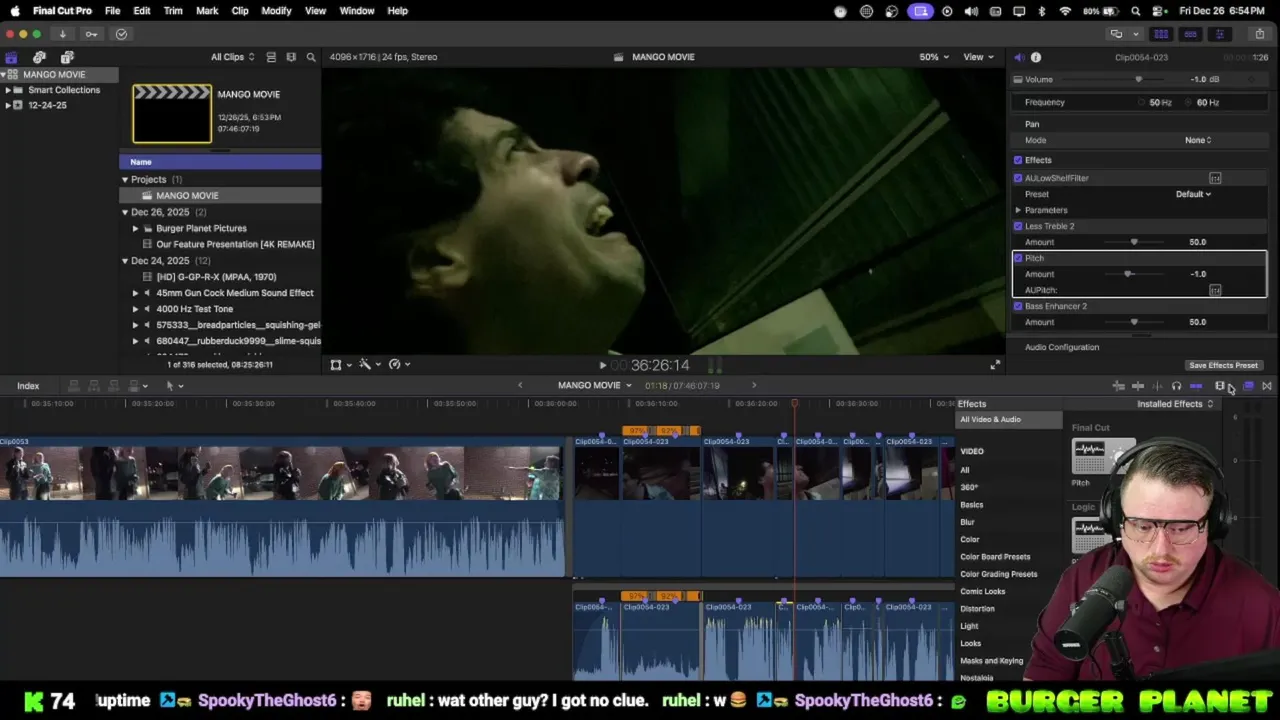Screen dimensions: 1280x720
Task: Disable the Bass Enhancer 2 checkbox
Action: (1018, 306)
